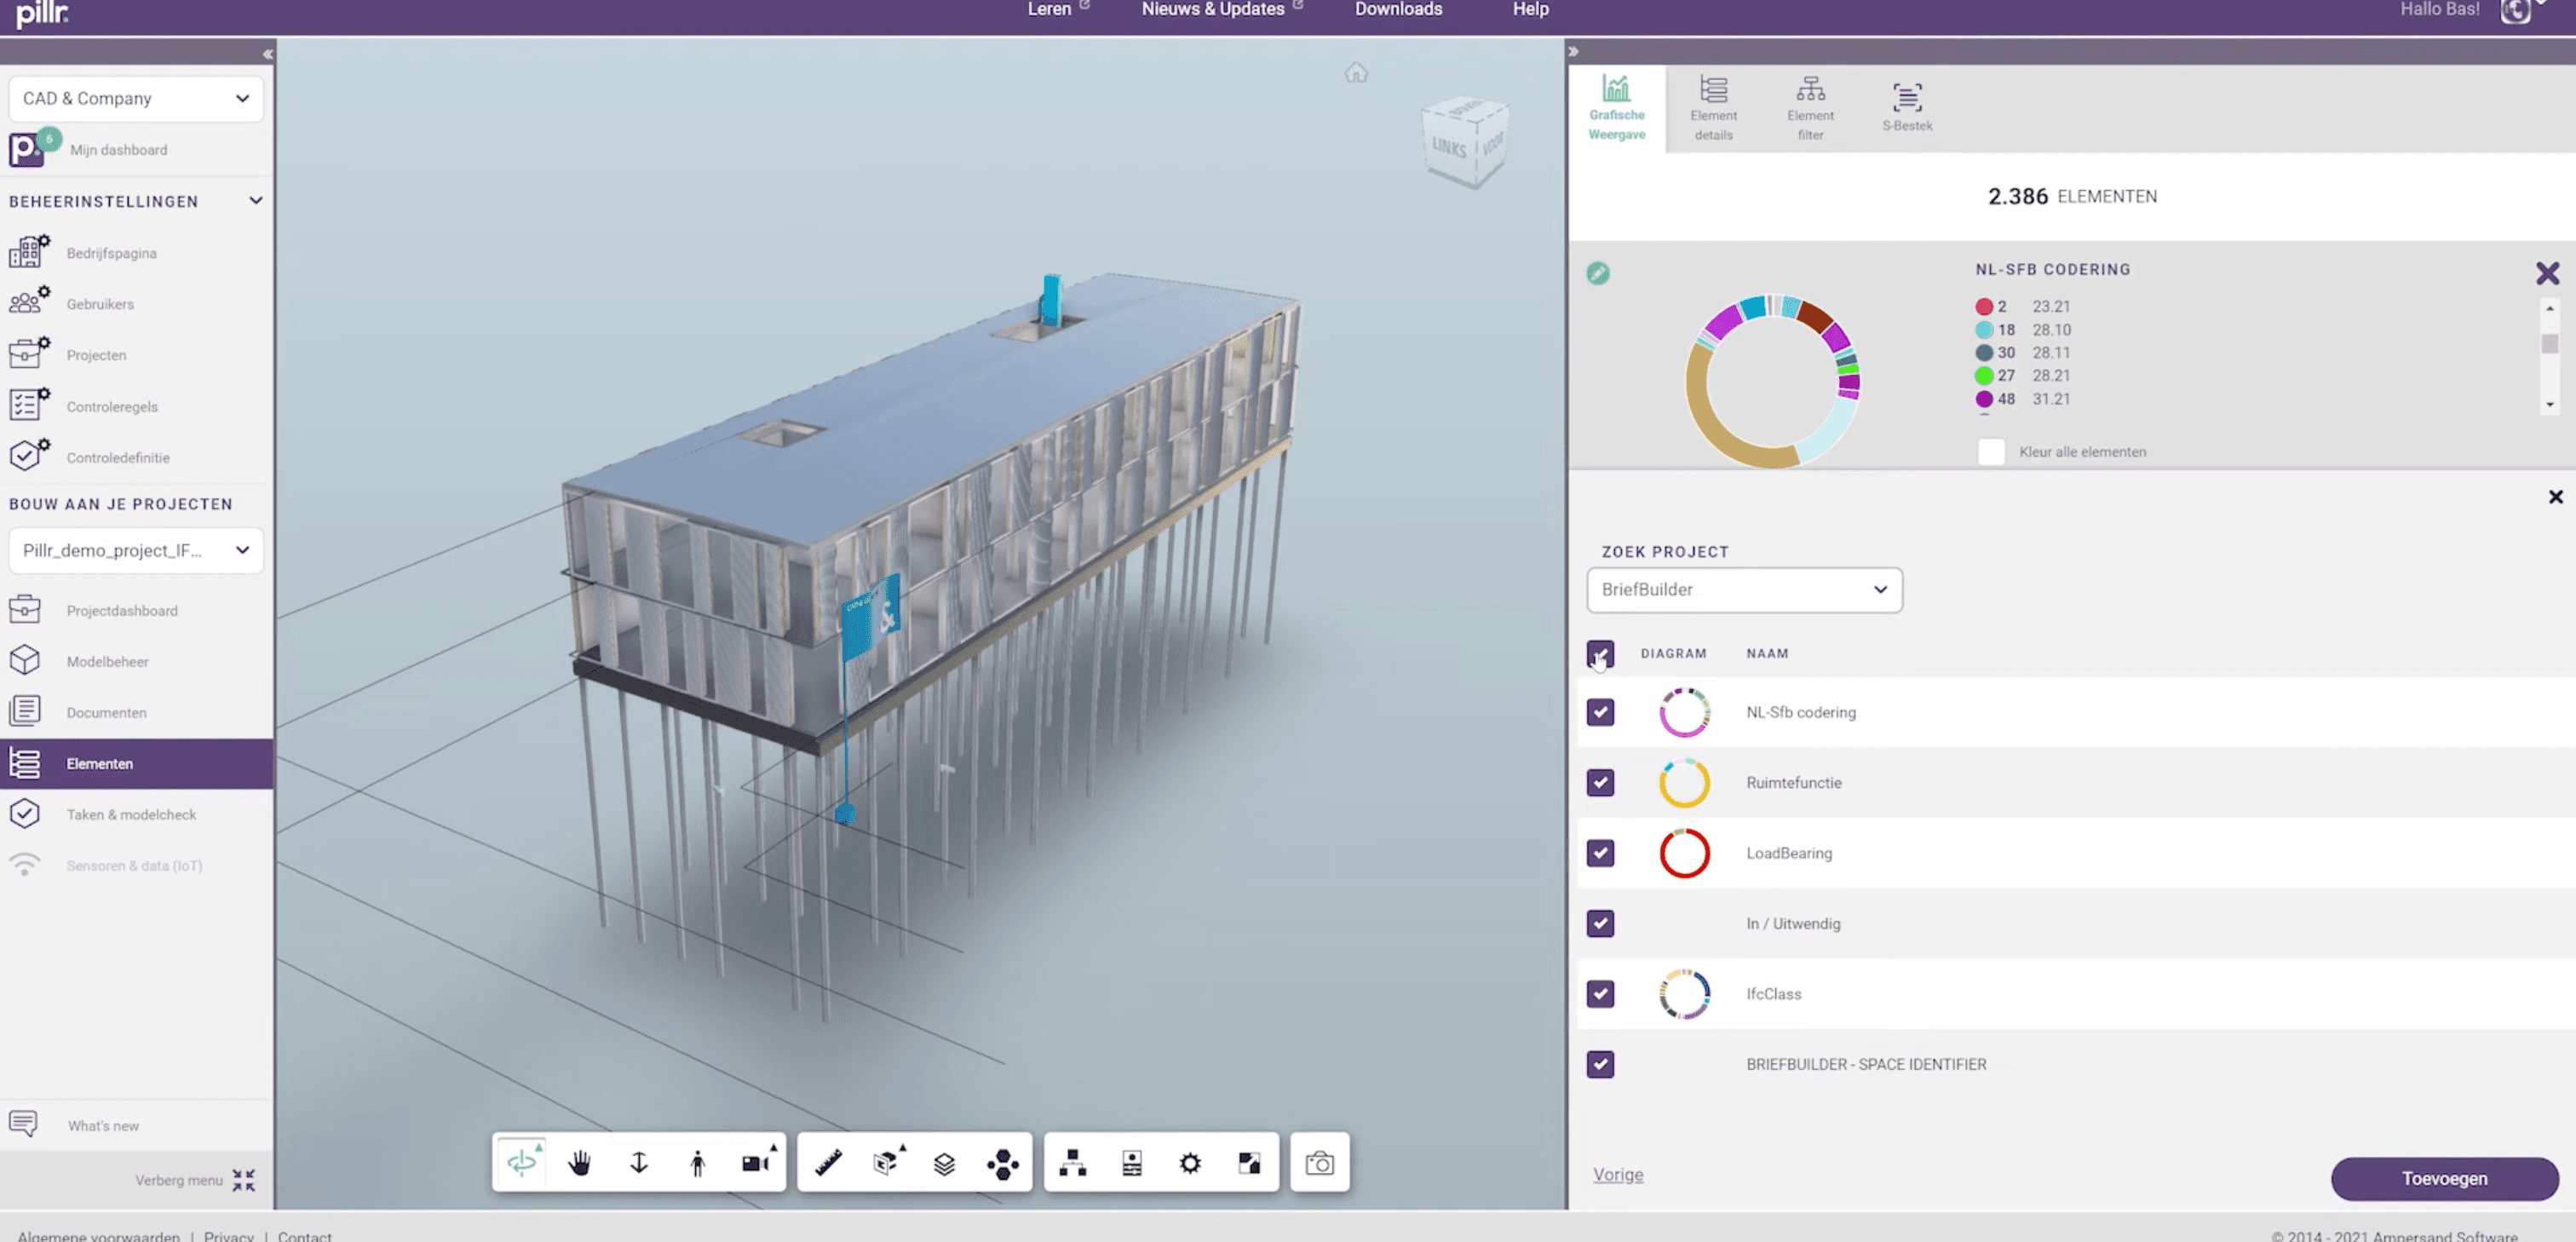The image size is (2576, 1242).
Task: Uncheck the NL-Sfb codering checkbox
Action: 1600,712
